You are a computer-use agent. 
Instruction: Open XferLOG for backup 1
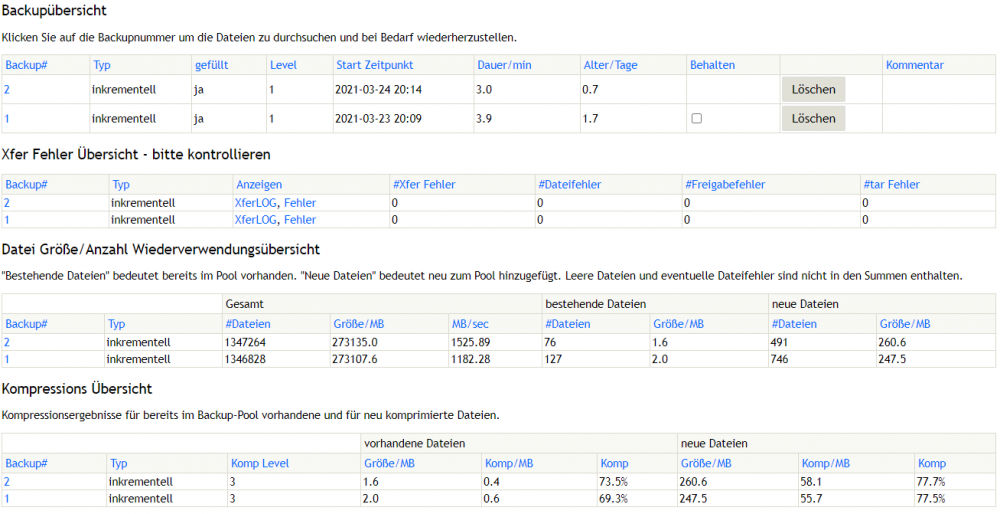(x=256, y=219)
